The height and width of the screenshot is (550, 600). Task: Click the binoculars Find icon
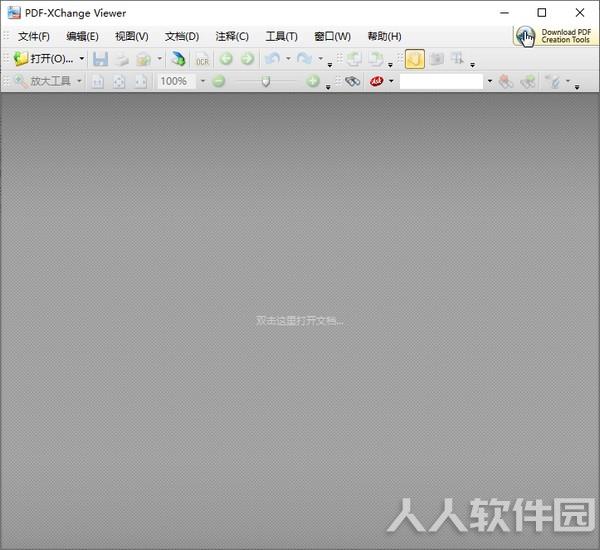[352, 81]
